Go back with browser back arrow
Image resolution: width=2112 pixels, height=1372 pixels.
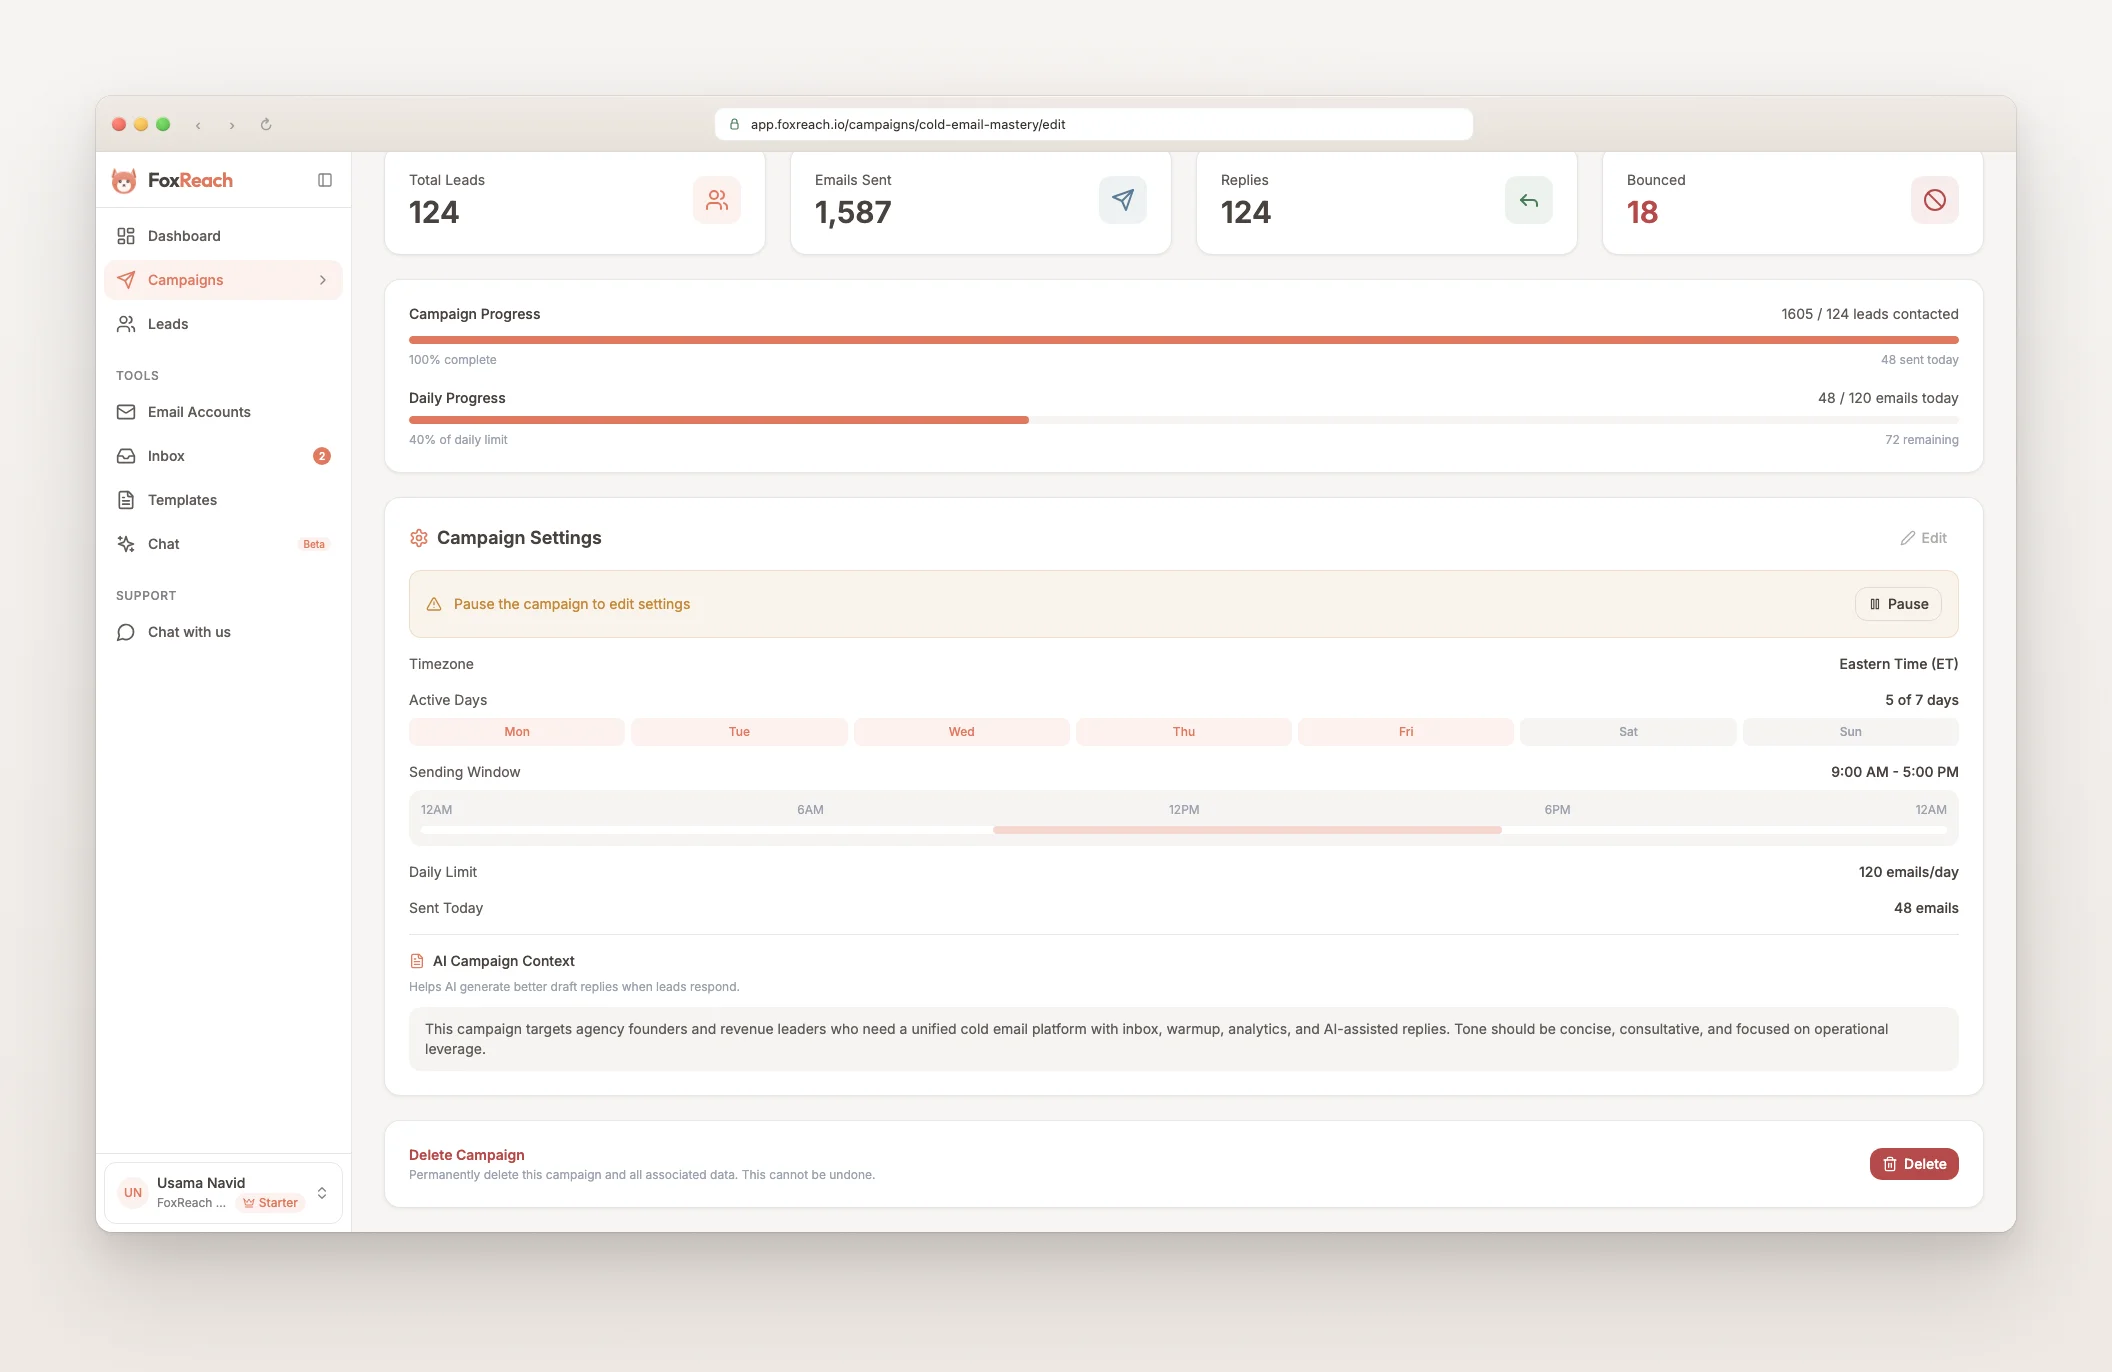click(x=198, y=125)
